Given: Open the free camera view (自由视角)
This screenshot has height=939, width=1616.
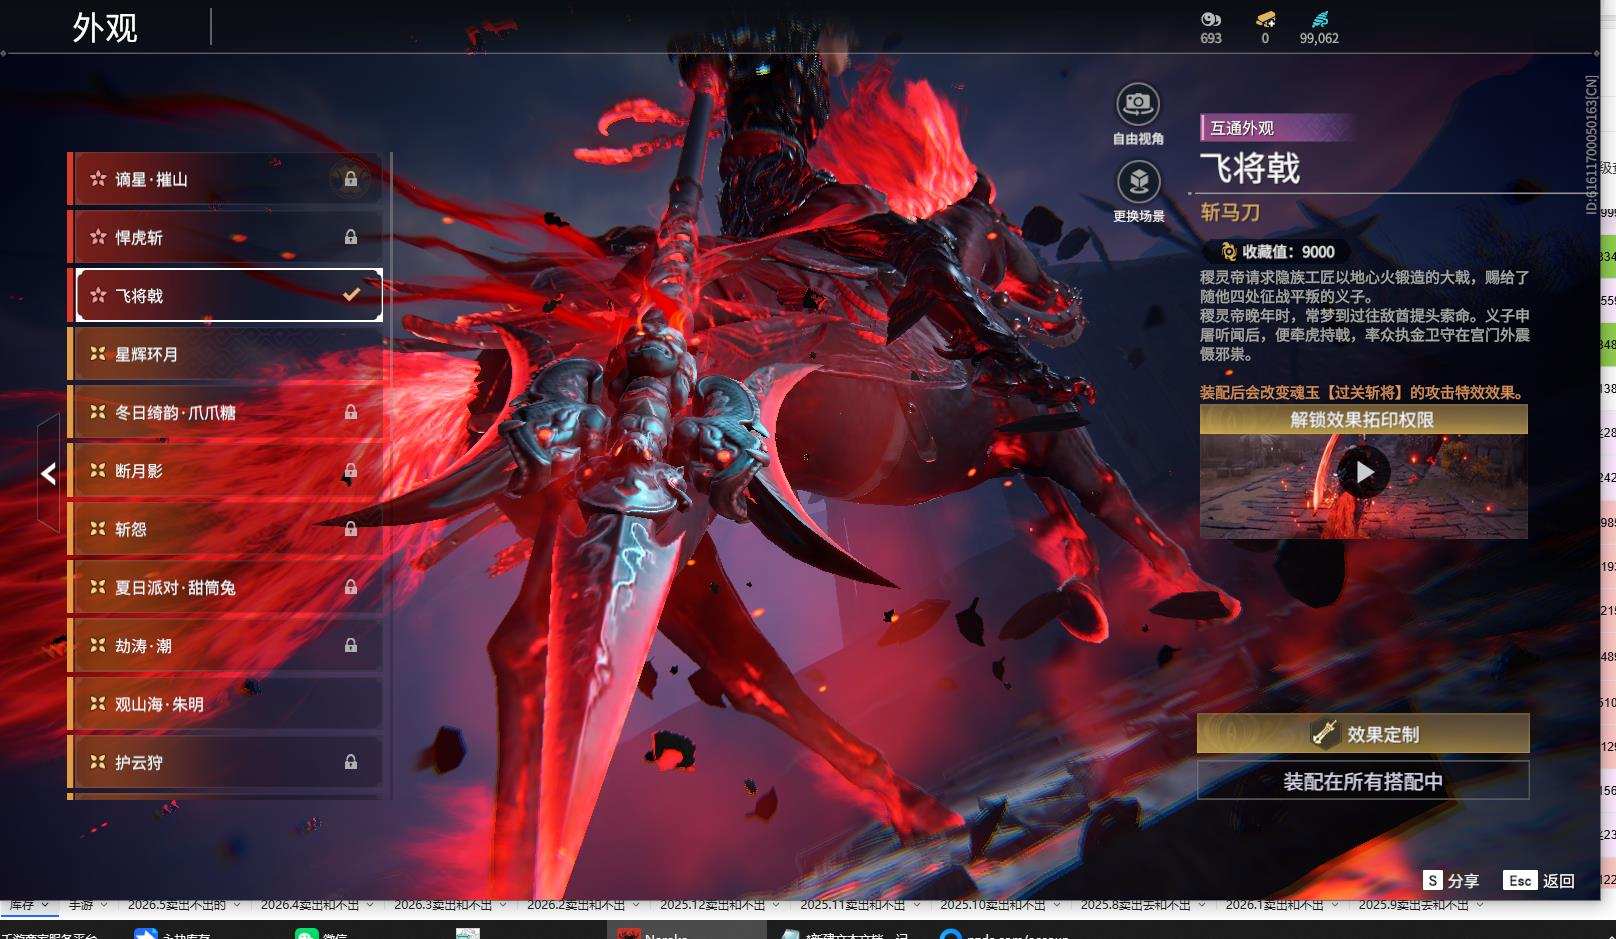Looking at the screenshot, I should pyautogui.click(x=1138, y=104).
